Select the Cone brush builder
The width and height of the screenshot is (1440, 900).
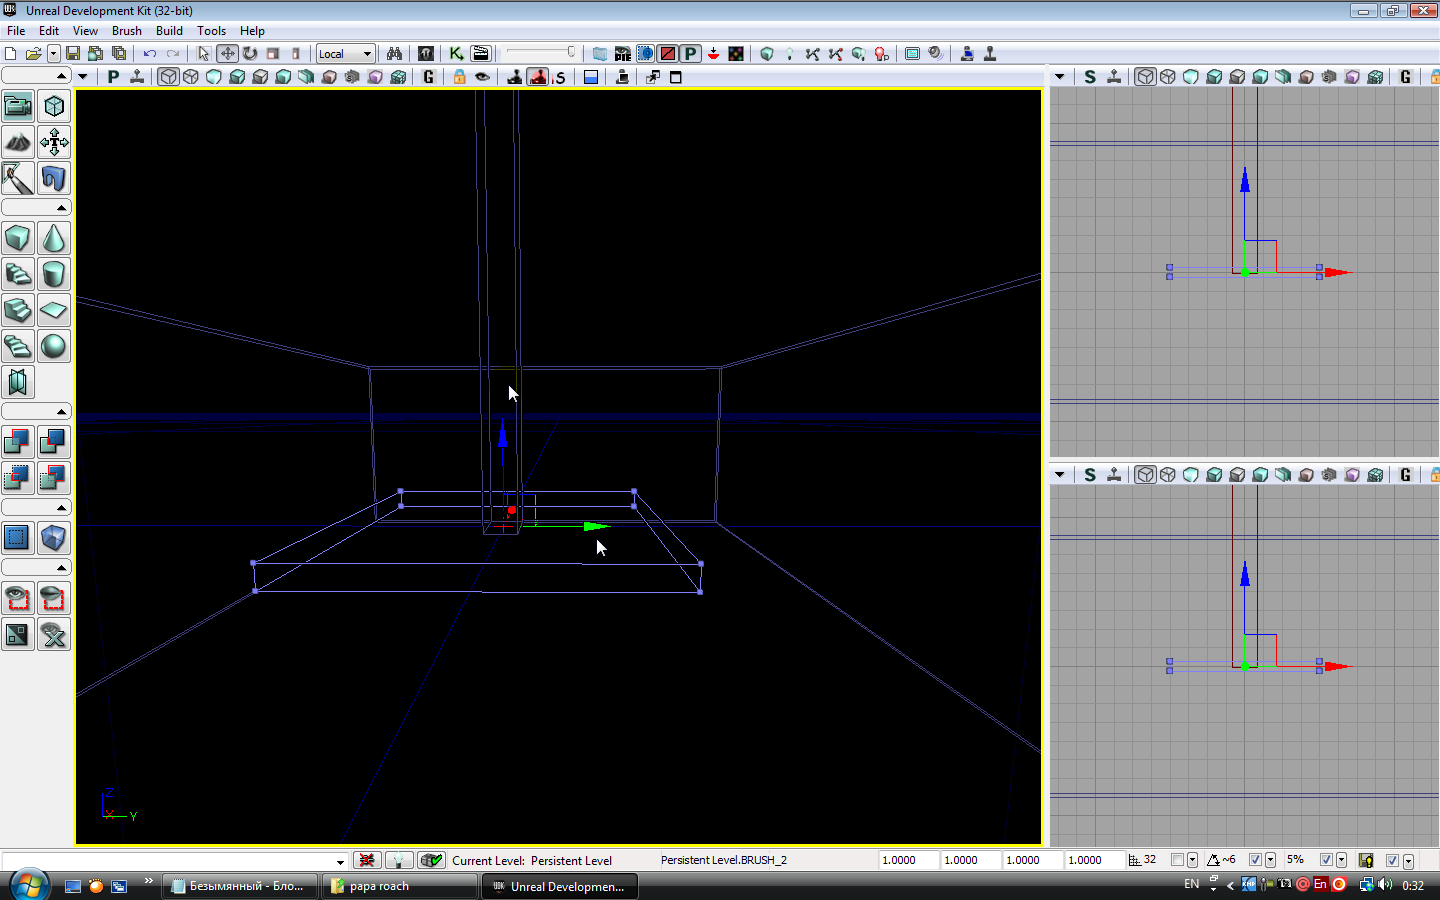click(54, 239)
